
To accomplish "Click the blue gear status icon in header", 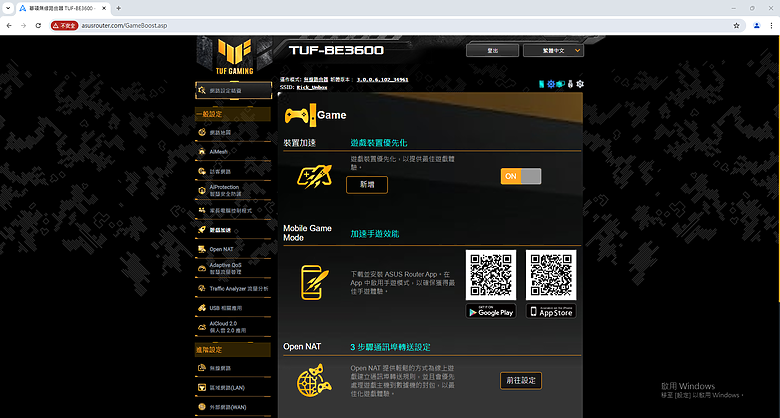I will coord(551,84).
